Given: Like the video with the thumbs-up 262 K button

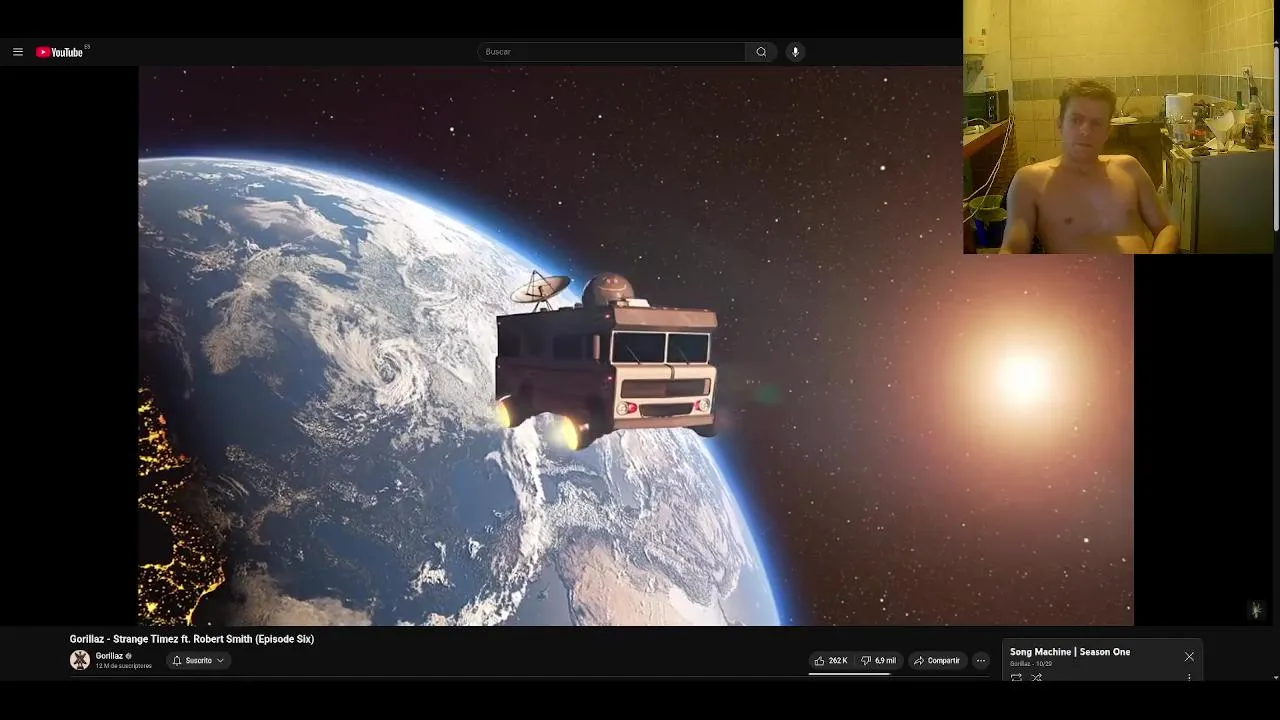Looking at the screenshot, I should pos(831,661).
